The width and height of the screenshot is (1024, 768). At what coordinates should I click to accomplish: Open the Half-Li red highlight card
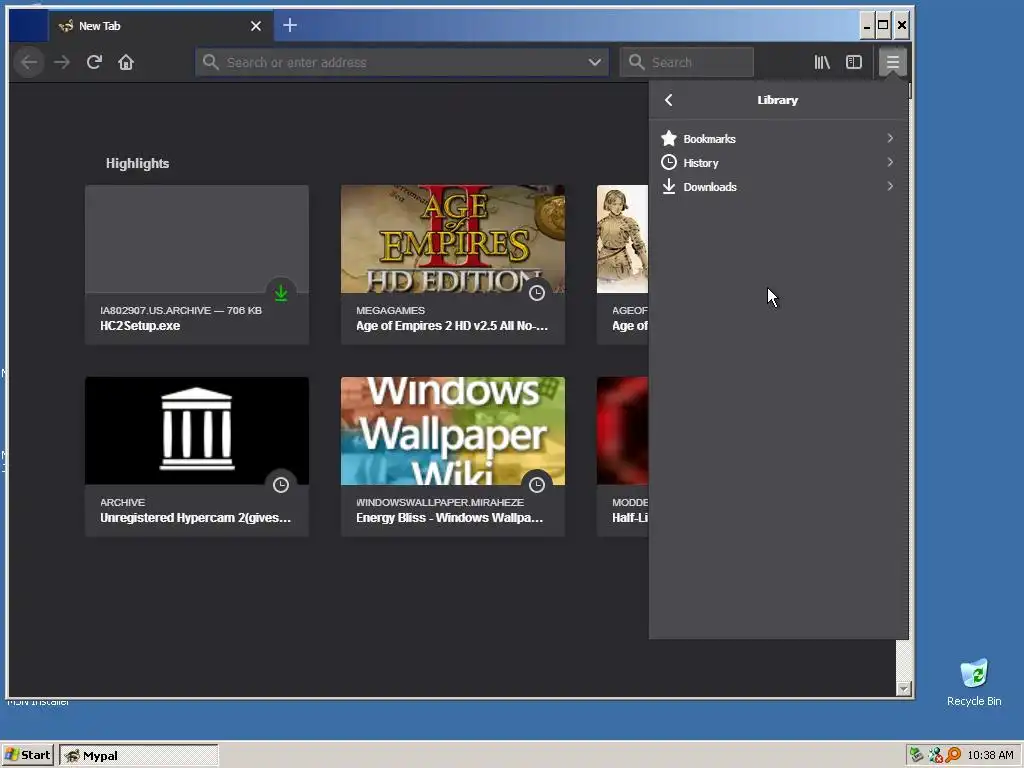(x=622, y=456)
